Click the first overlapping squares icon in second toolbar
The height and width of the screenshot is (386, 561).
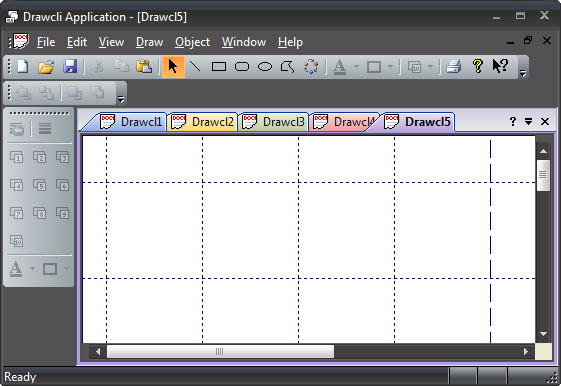[x=23, y=93]
